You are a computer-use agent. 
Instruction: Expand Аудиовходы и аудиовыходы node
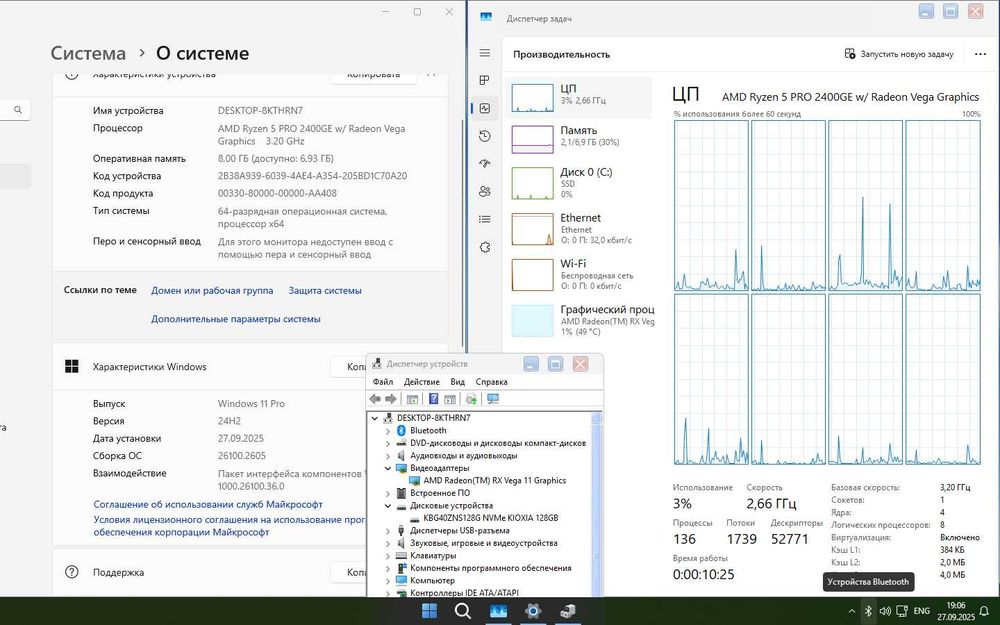(388, 456)
